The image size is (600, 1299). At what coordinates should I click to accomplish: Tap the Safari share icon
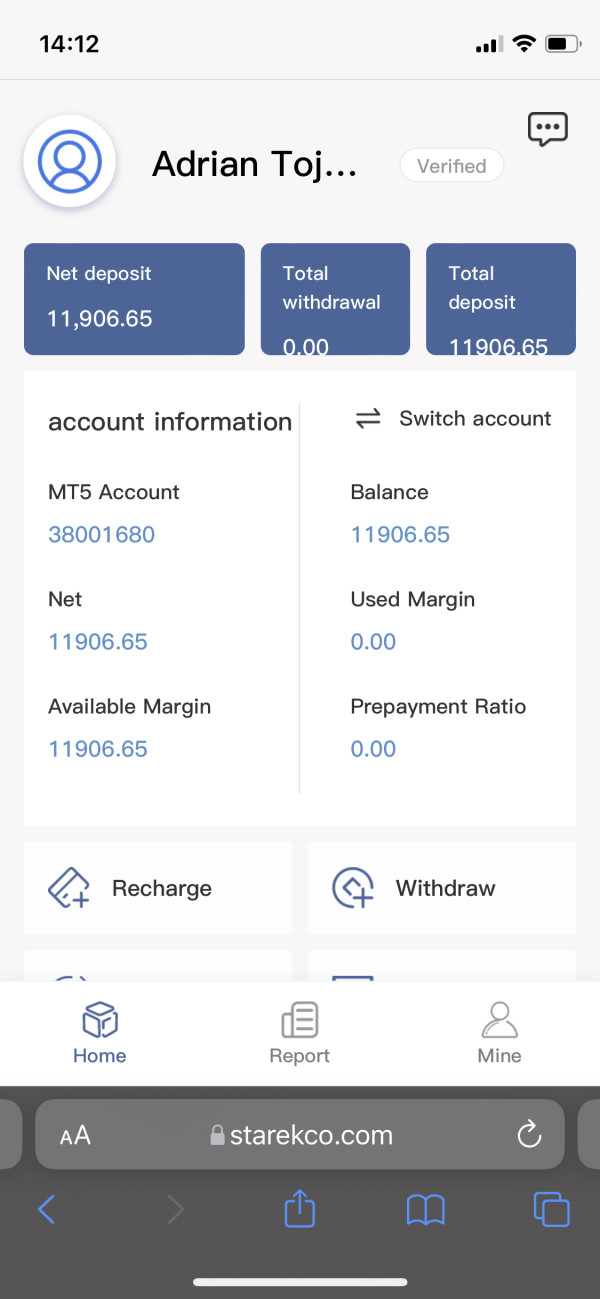pos(300,1210)
